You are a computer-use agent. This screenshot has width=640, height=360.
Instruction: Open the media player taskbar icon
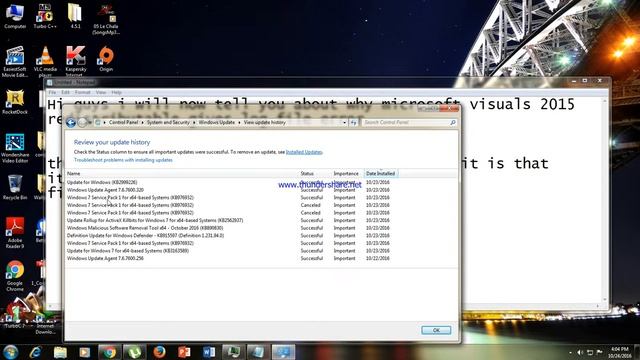84,352
